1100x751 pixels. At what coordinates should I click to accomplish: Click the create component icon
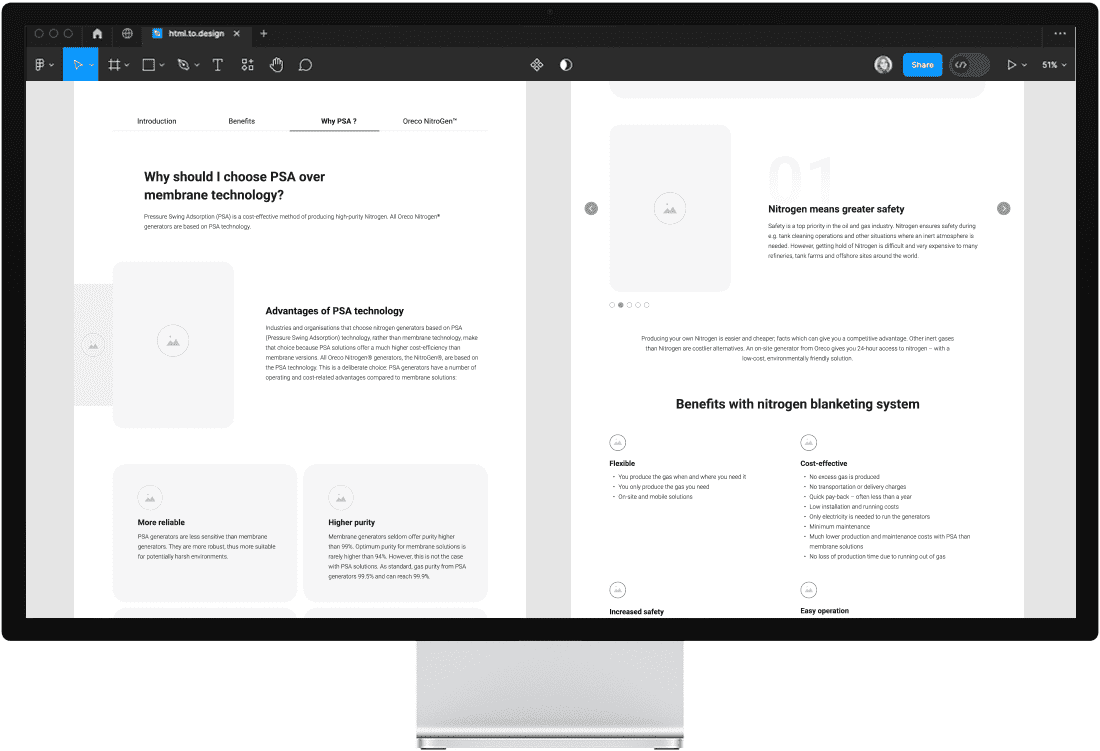537,65
